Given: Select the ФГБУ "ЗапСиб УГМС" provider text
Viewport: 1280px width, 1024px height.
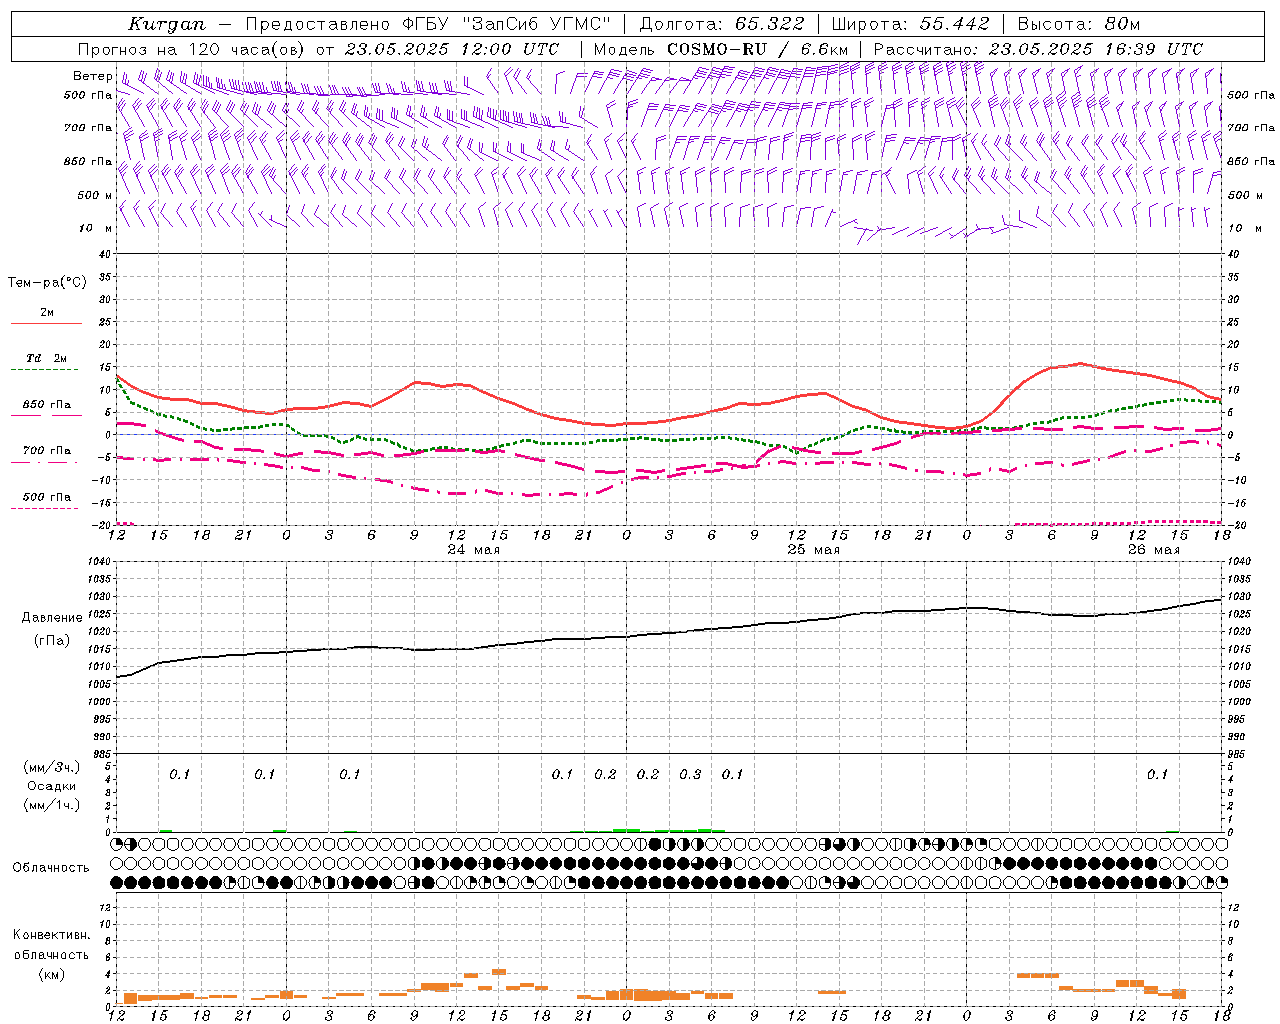Looking at the screenshot, I should click(x=505, y=24).
